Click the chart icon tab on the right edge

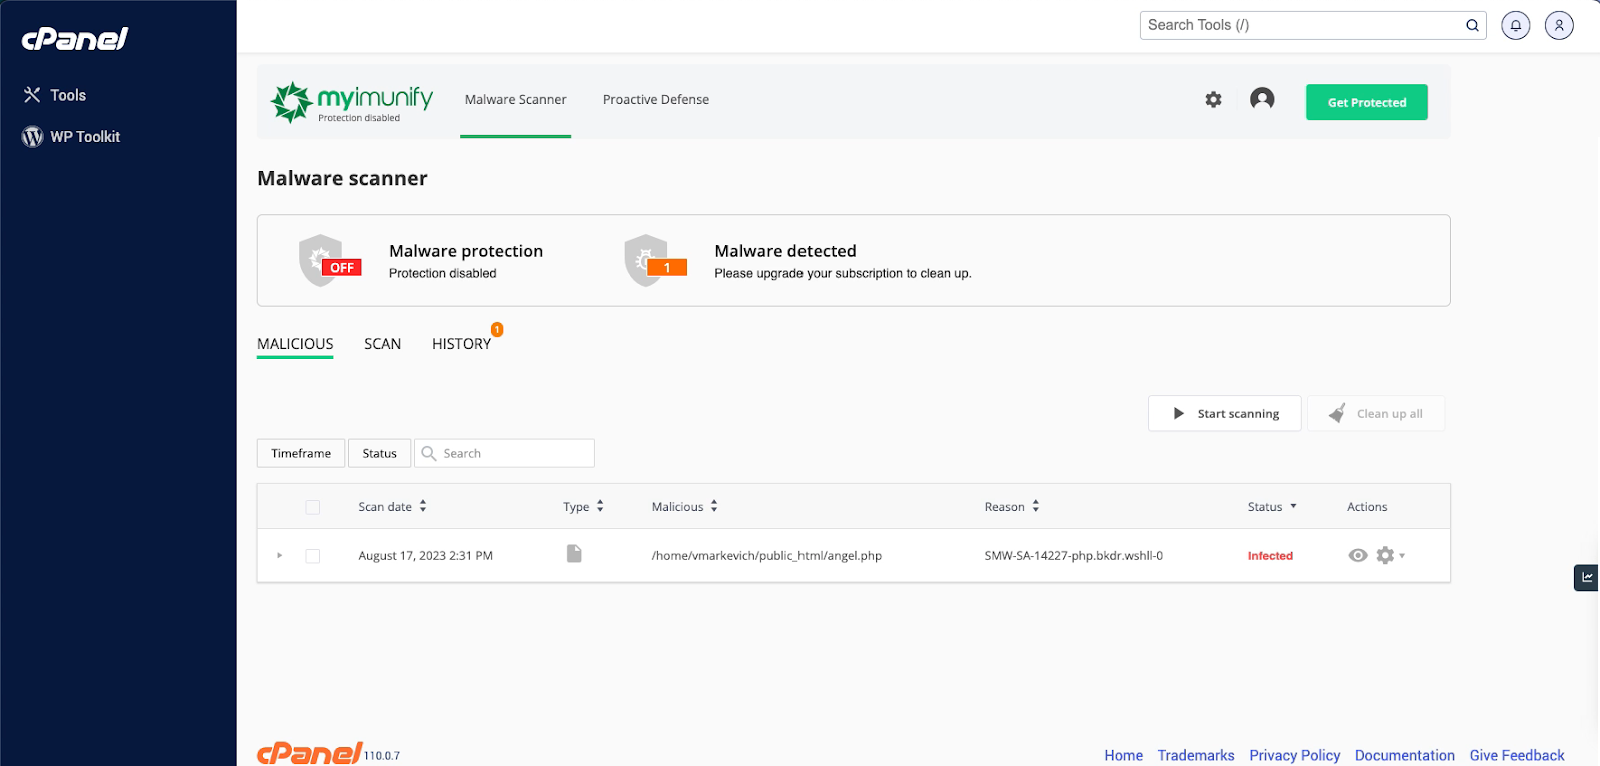(1587, 577)
